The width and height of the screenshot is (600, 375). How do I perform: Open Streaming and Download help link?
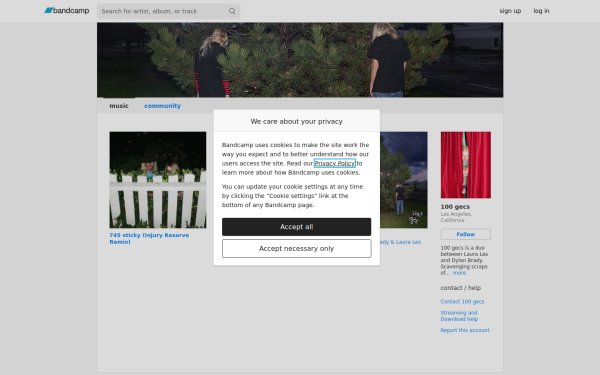point(459,316)
